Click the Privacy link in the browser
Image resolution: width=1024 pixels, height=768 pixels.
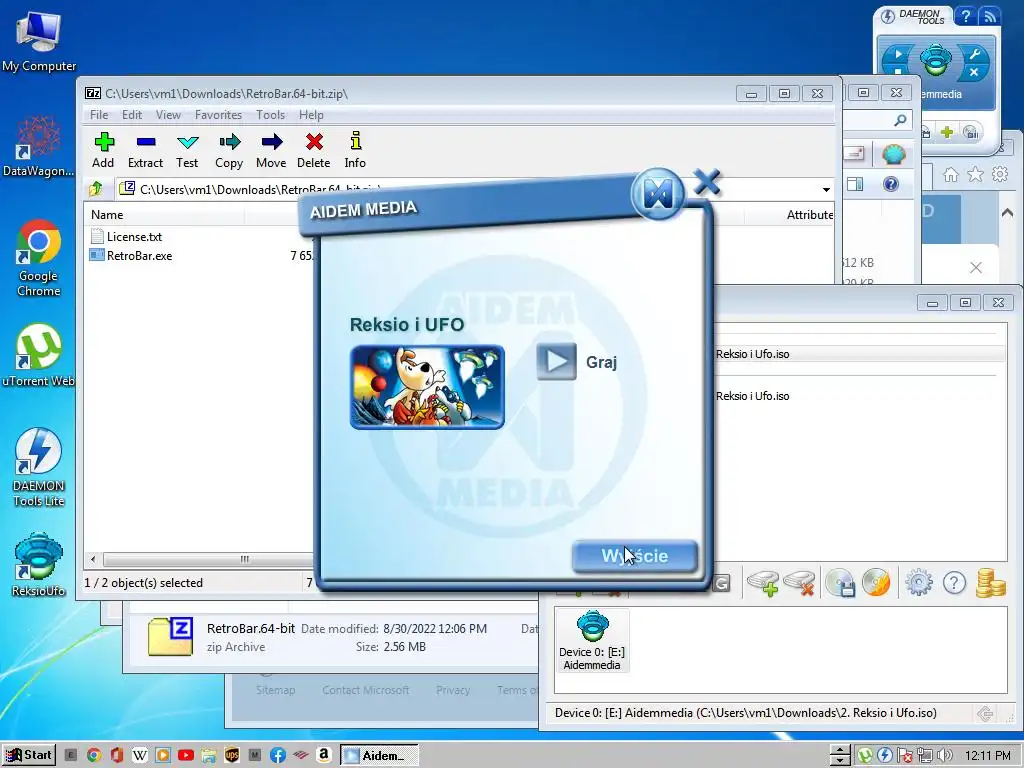(x=453, y=690)
